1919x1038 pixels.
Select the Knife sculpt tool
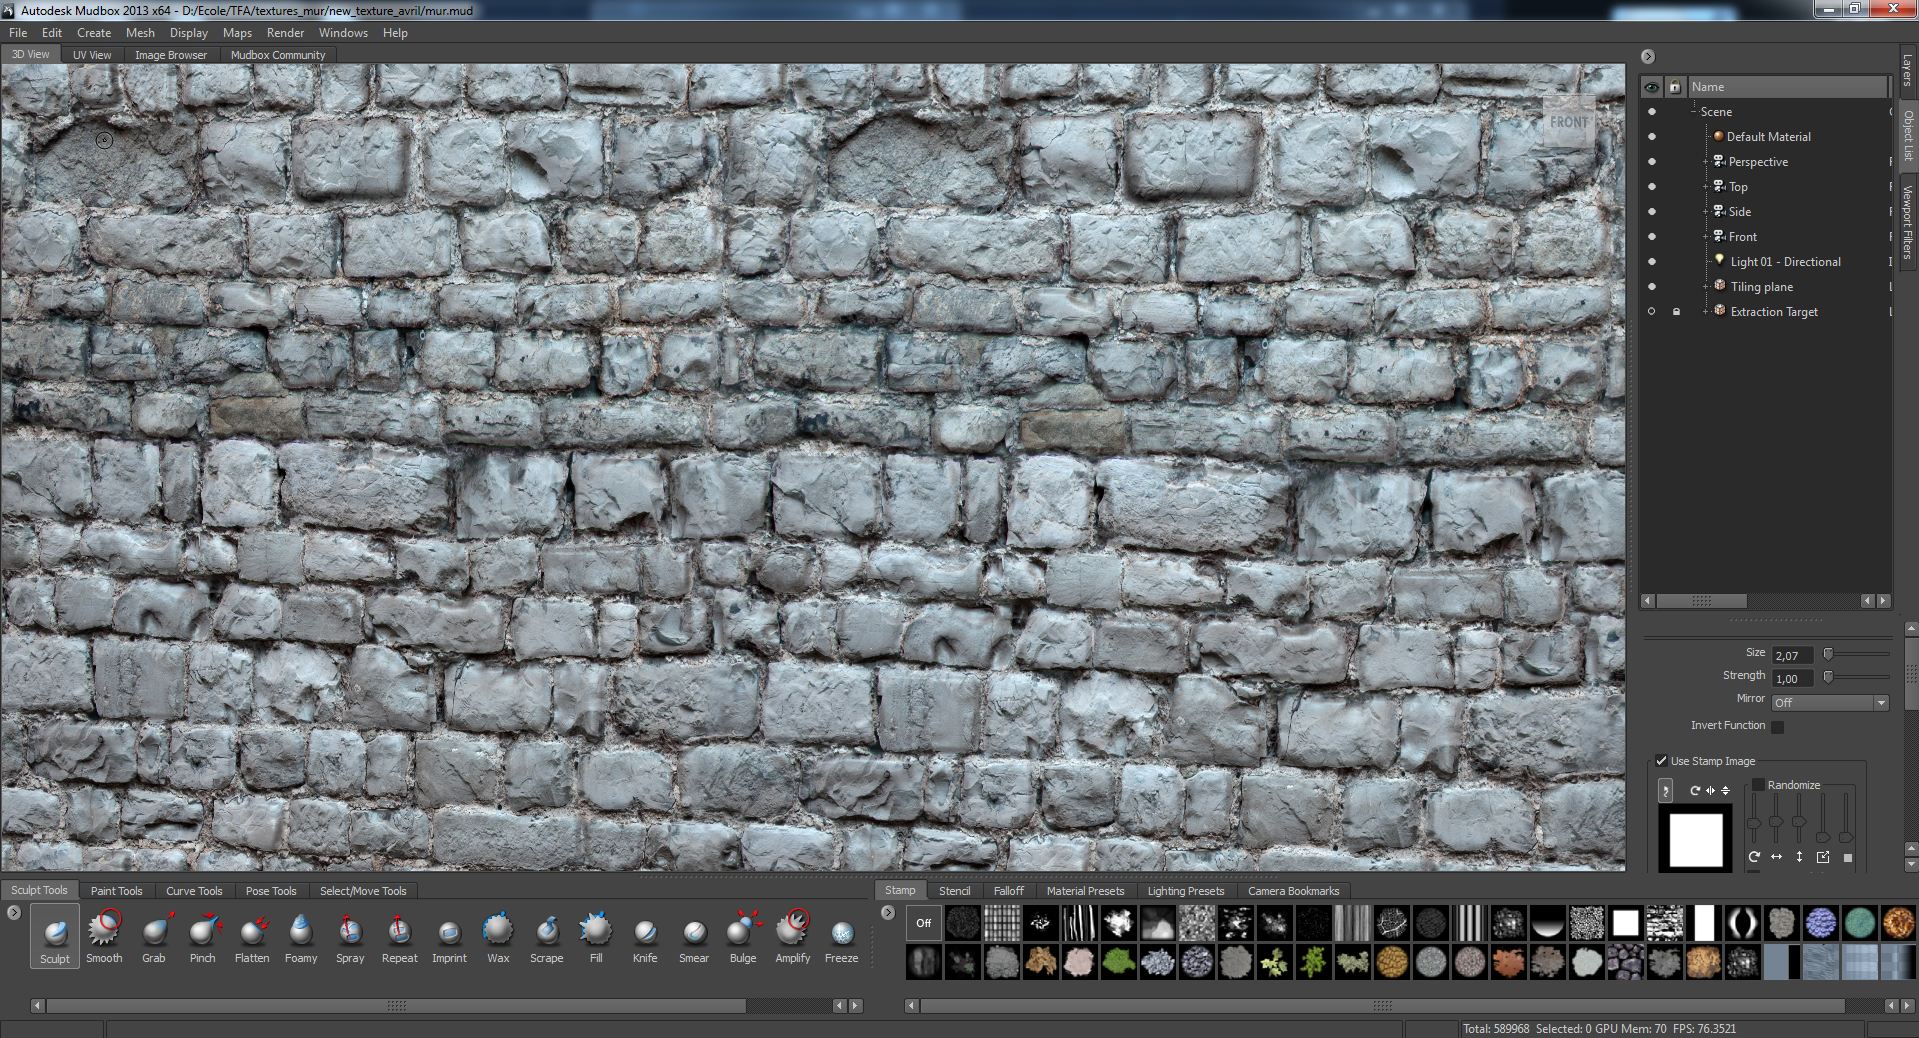(x=645, y=935)
